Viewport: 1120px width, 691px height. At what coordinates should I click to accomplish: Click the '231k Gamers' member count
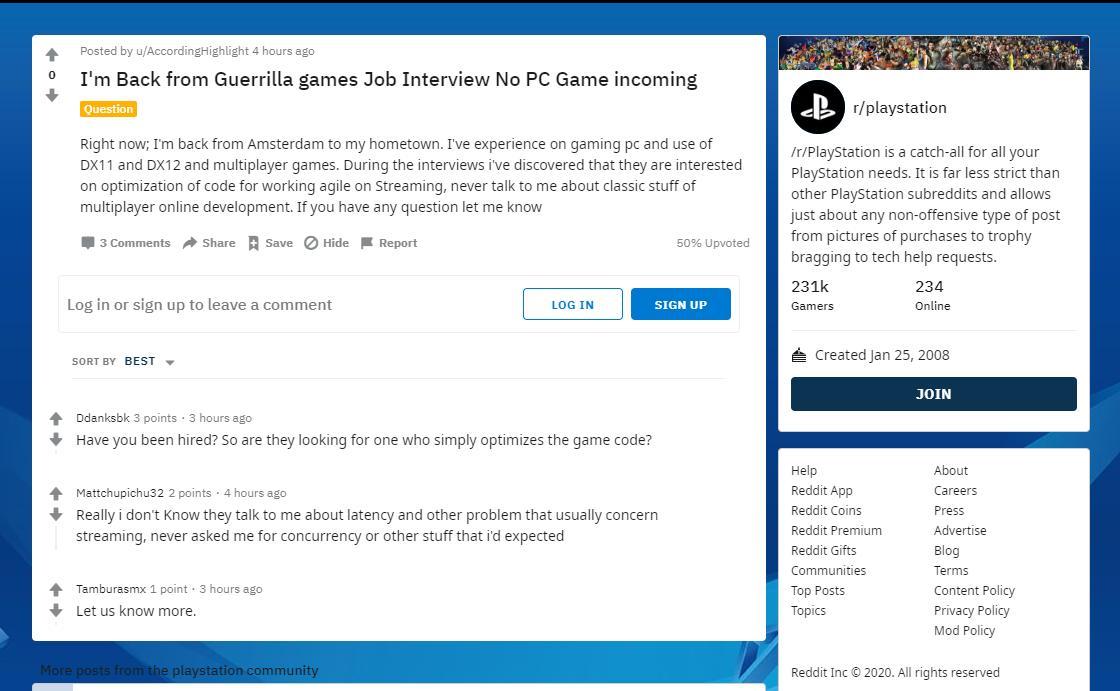coord(812,295)
